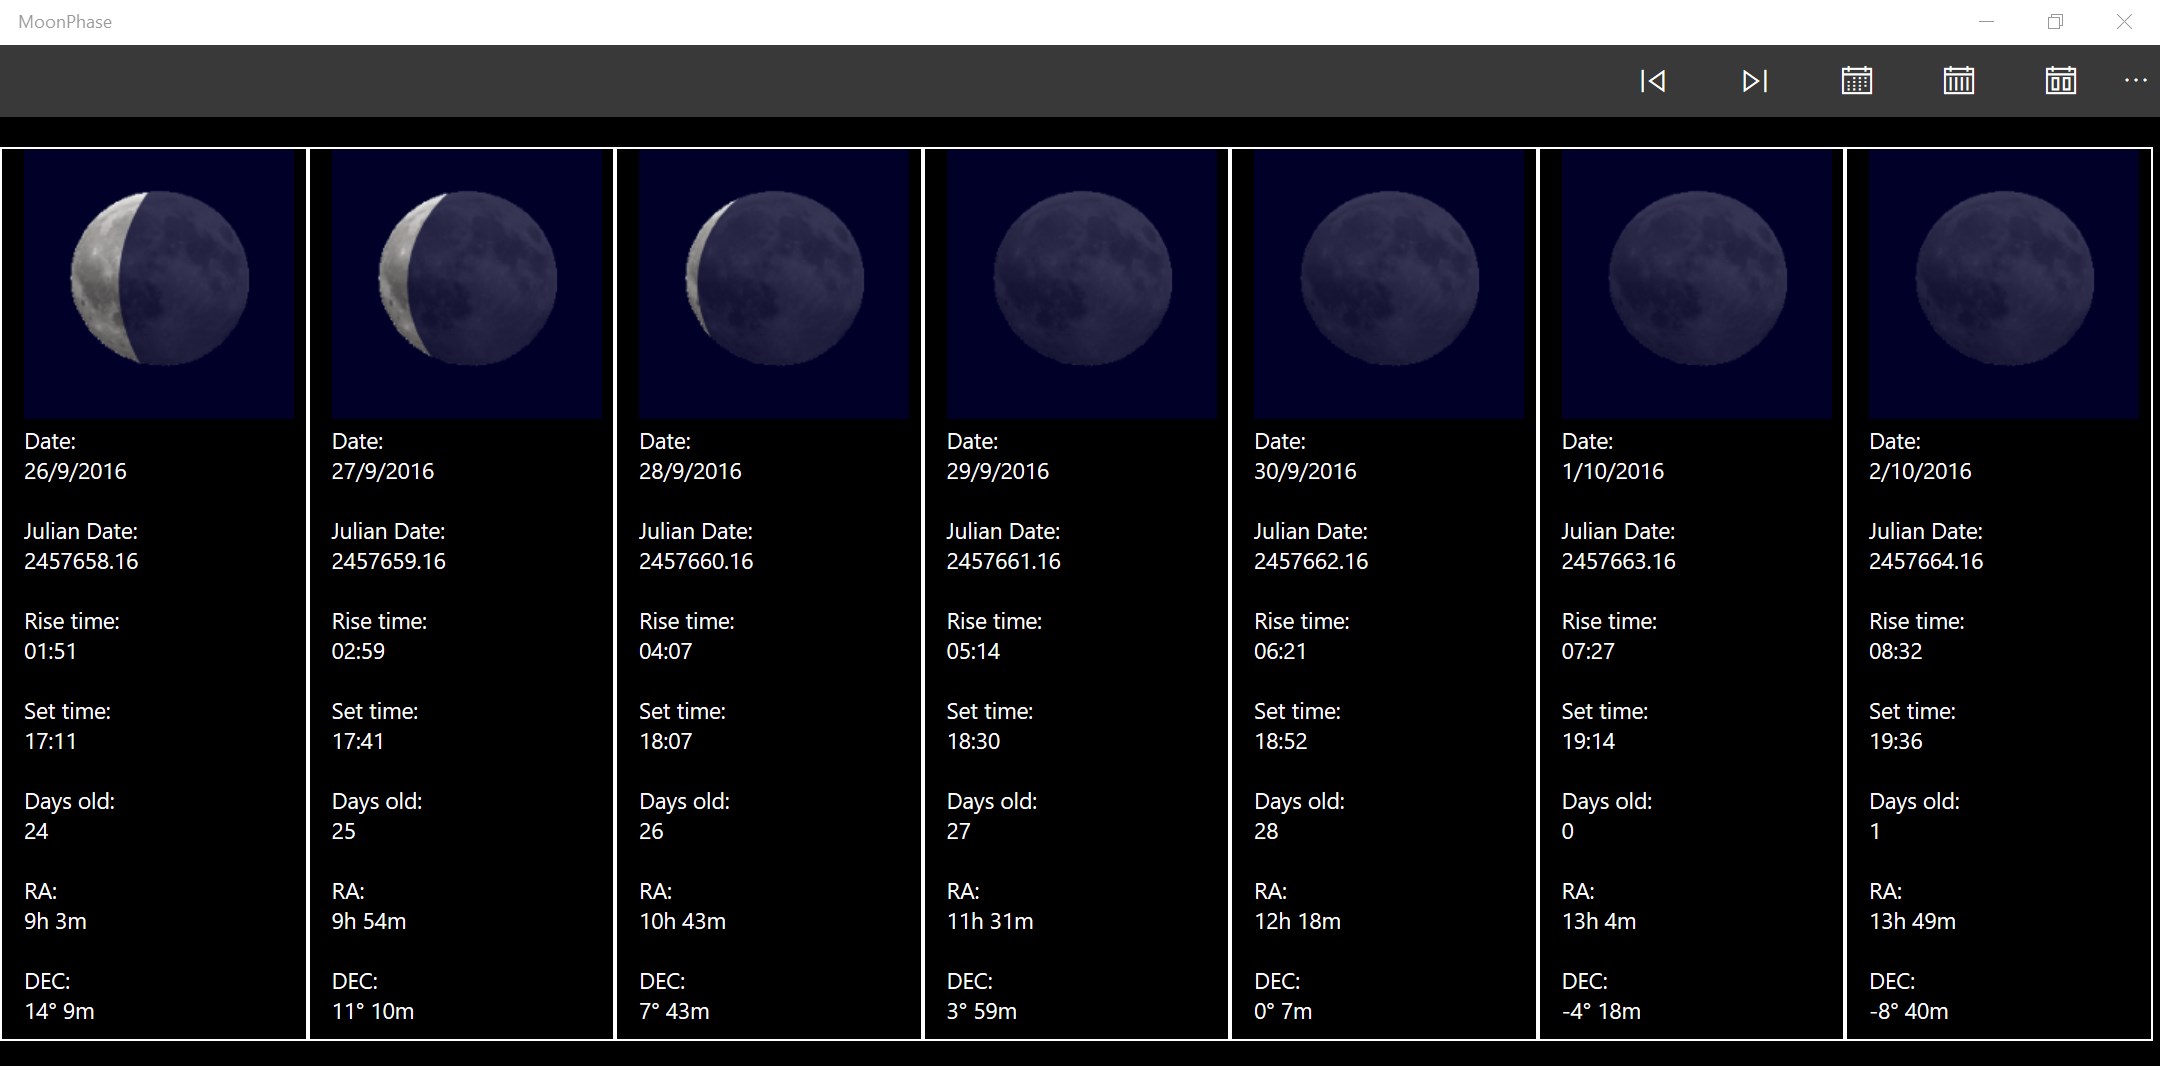The image size is (2160, 1066).
Task: Restore down the MoonPhase window
Action: (x=2056, y=21)
